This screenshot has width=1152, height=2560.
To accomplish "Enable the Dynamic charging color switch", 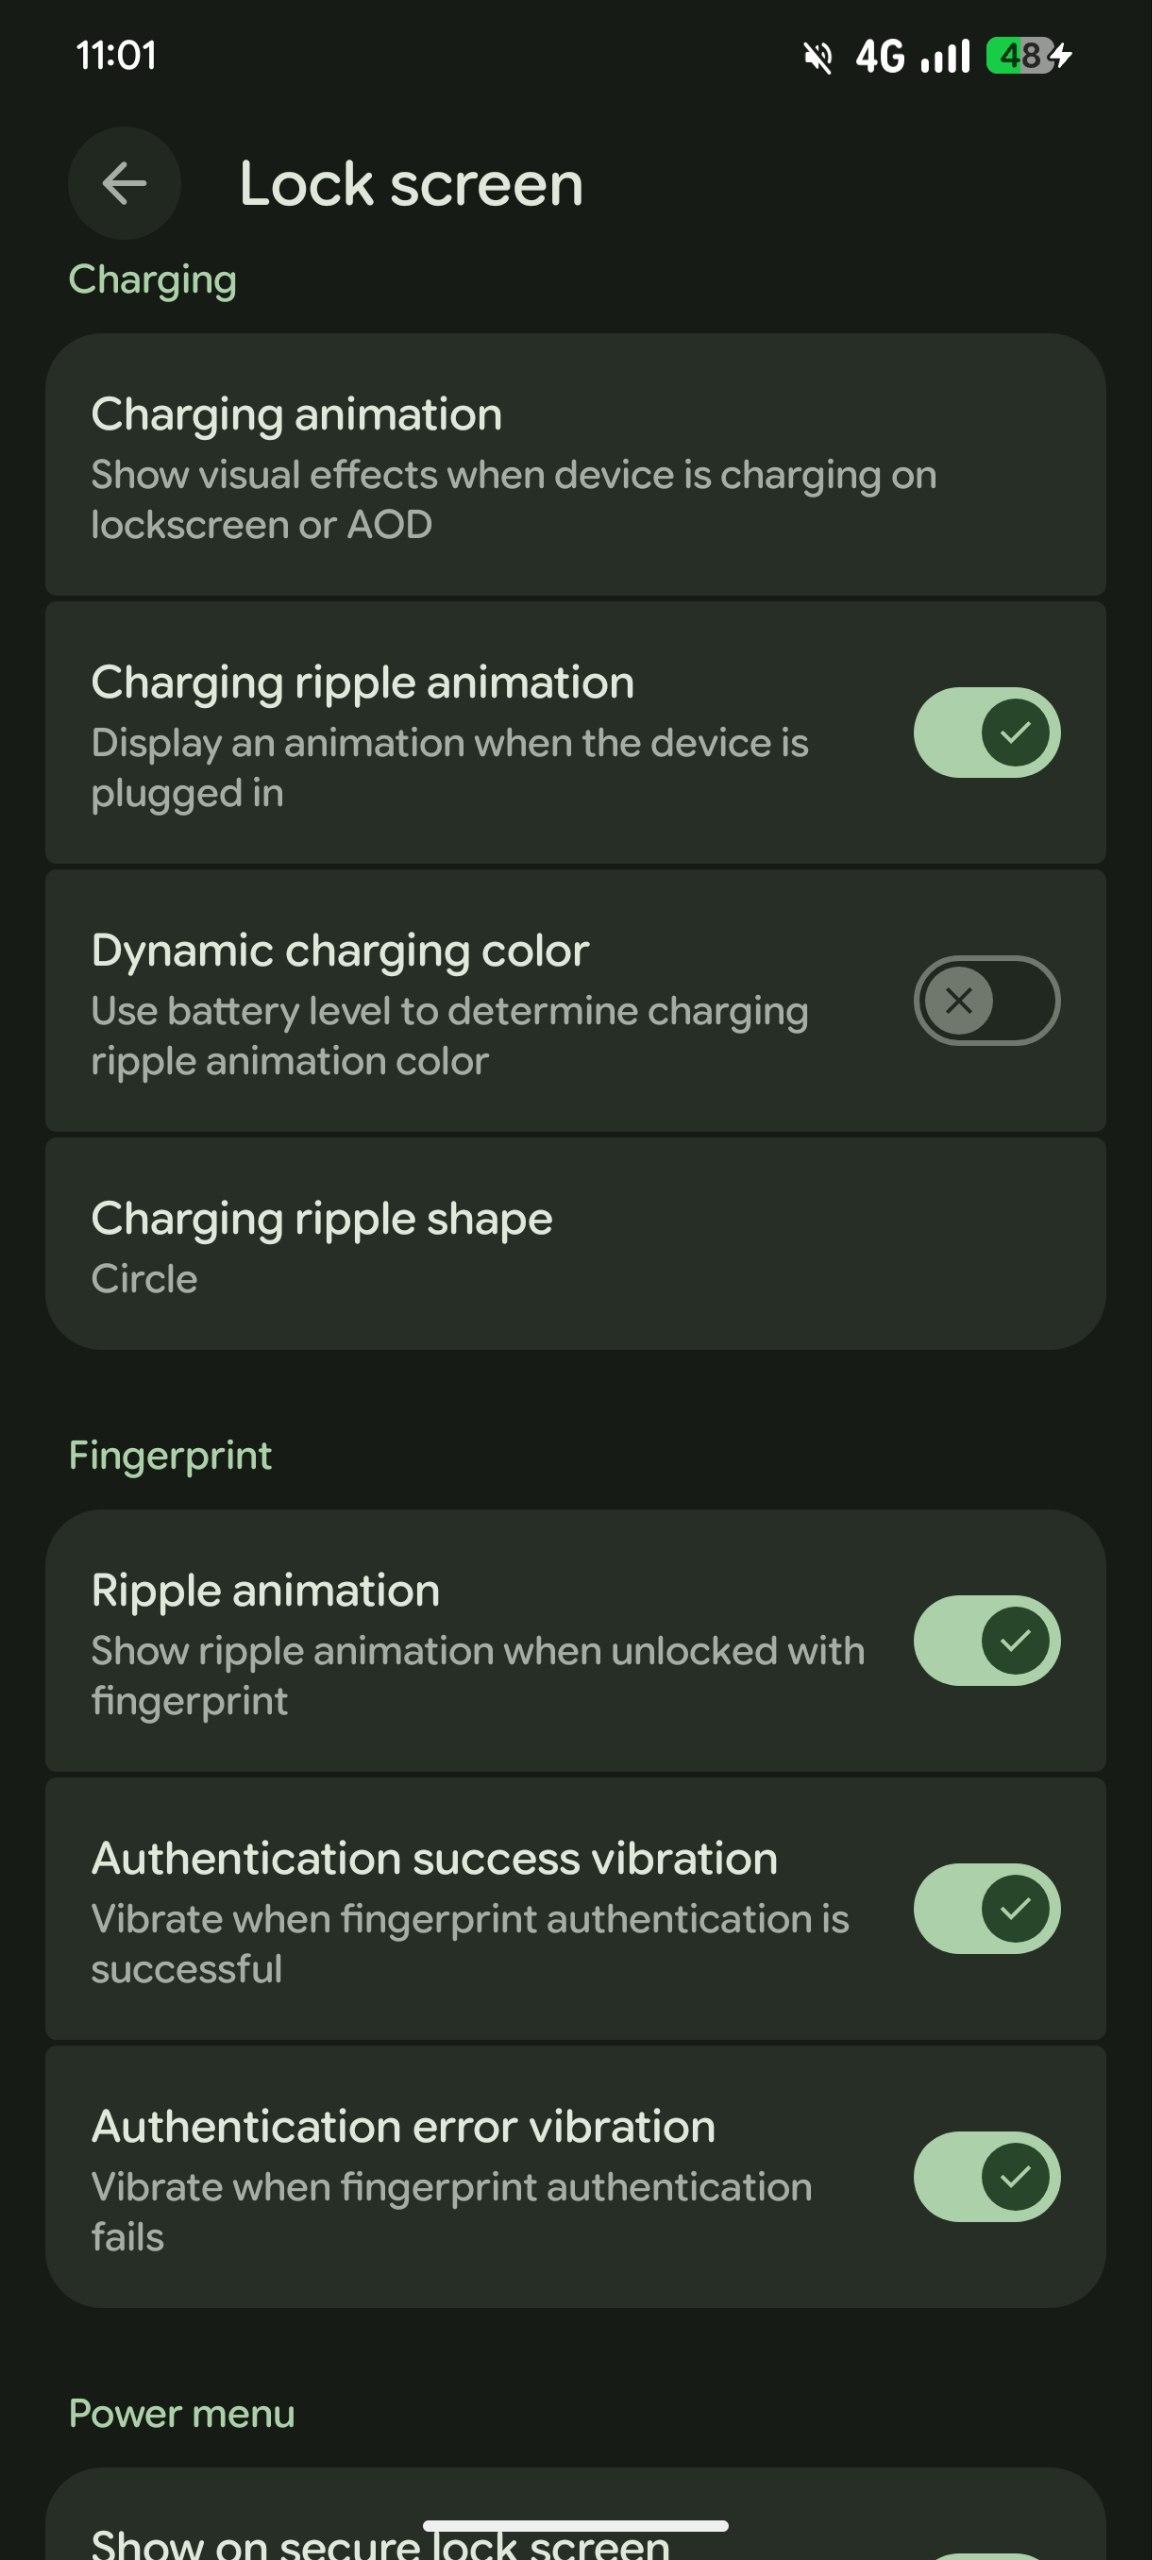I will pyautogui.click(x=986, y=1000).
